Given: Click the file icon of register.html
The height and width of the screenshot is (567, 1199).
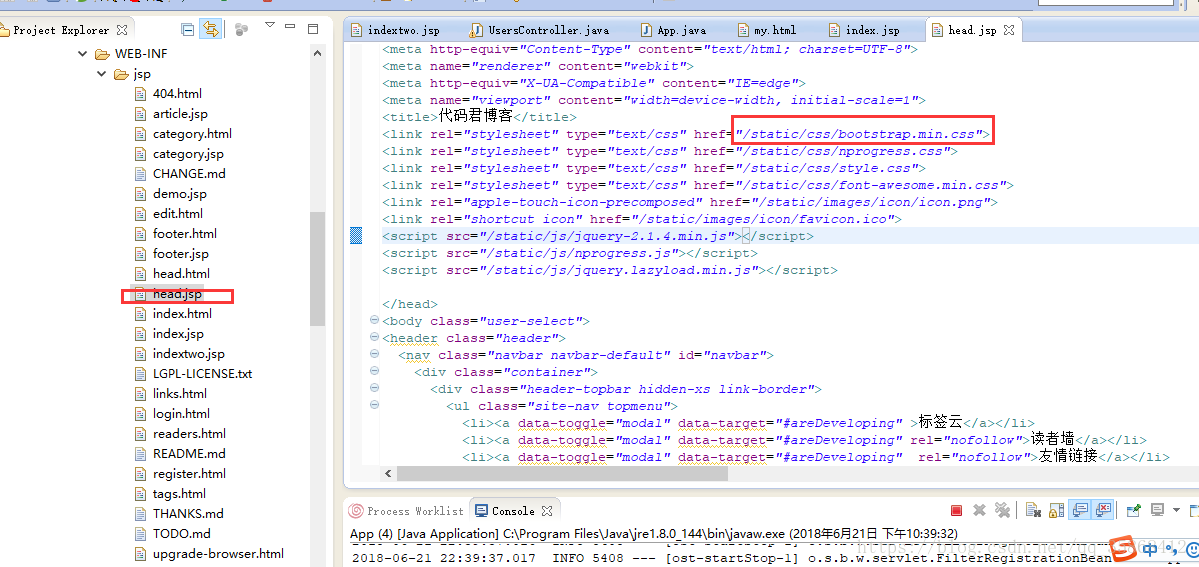Looking at the screenshot, I should click(x=139, y=473).
